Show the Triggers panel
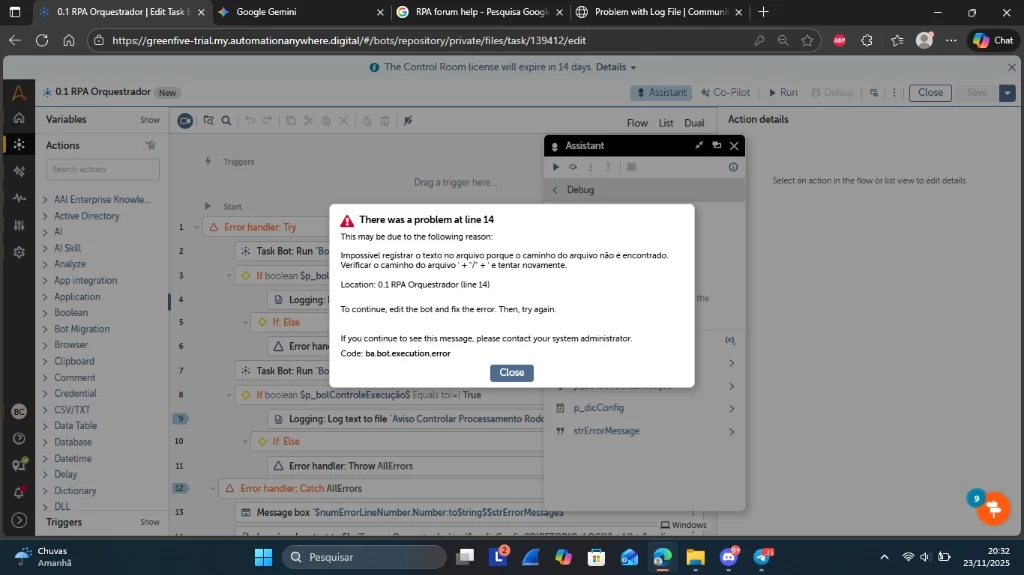Viewport: 1024px width, 575px height. [150, 522]
